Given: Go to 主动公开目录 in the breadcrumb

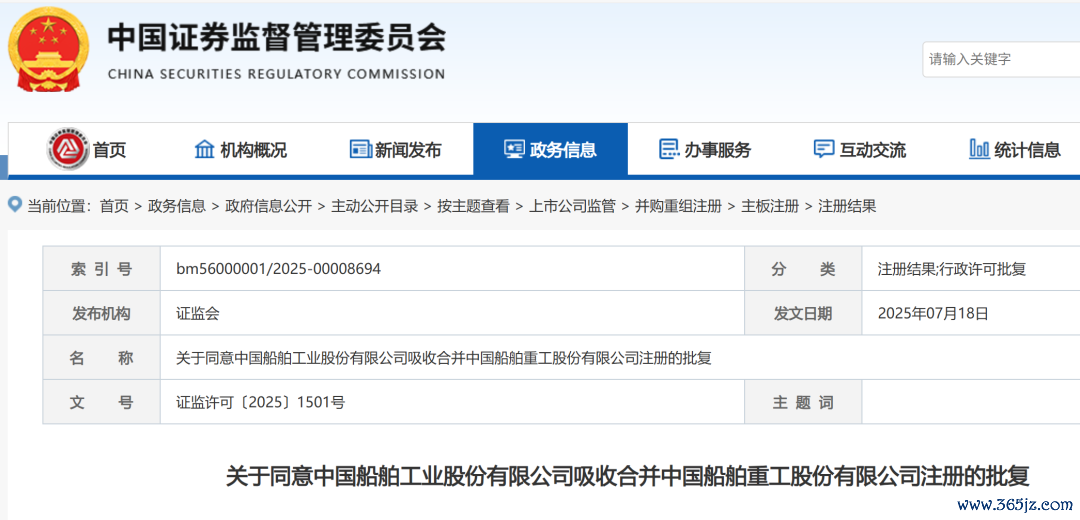Looking at the screenshot, I should point(375,205).
